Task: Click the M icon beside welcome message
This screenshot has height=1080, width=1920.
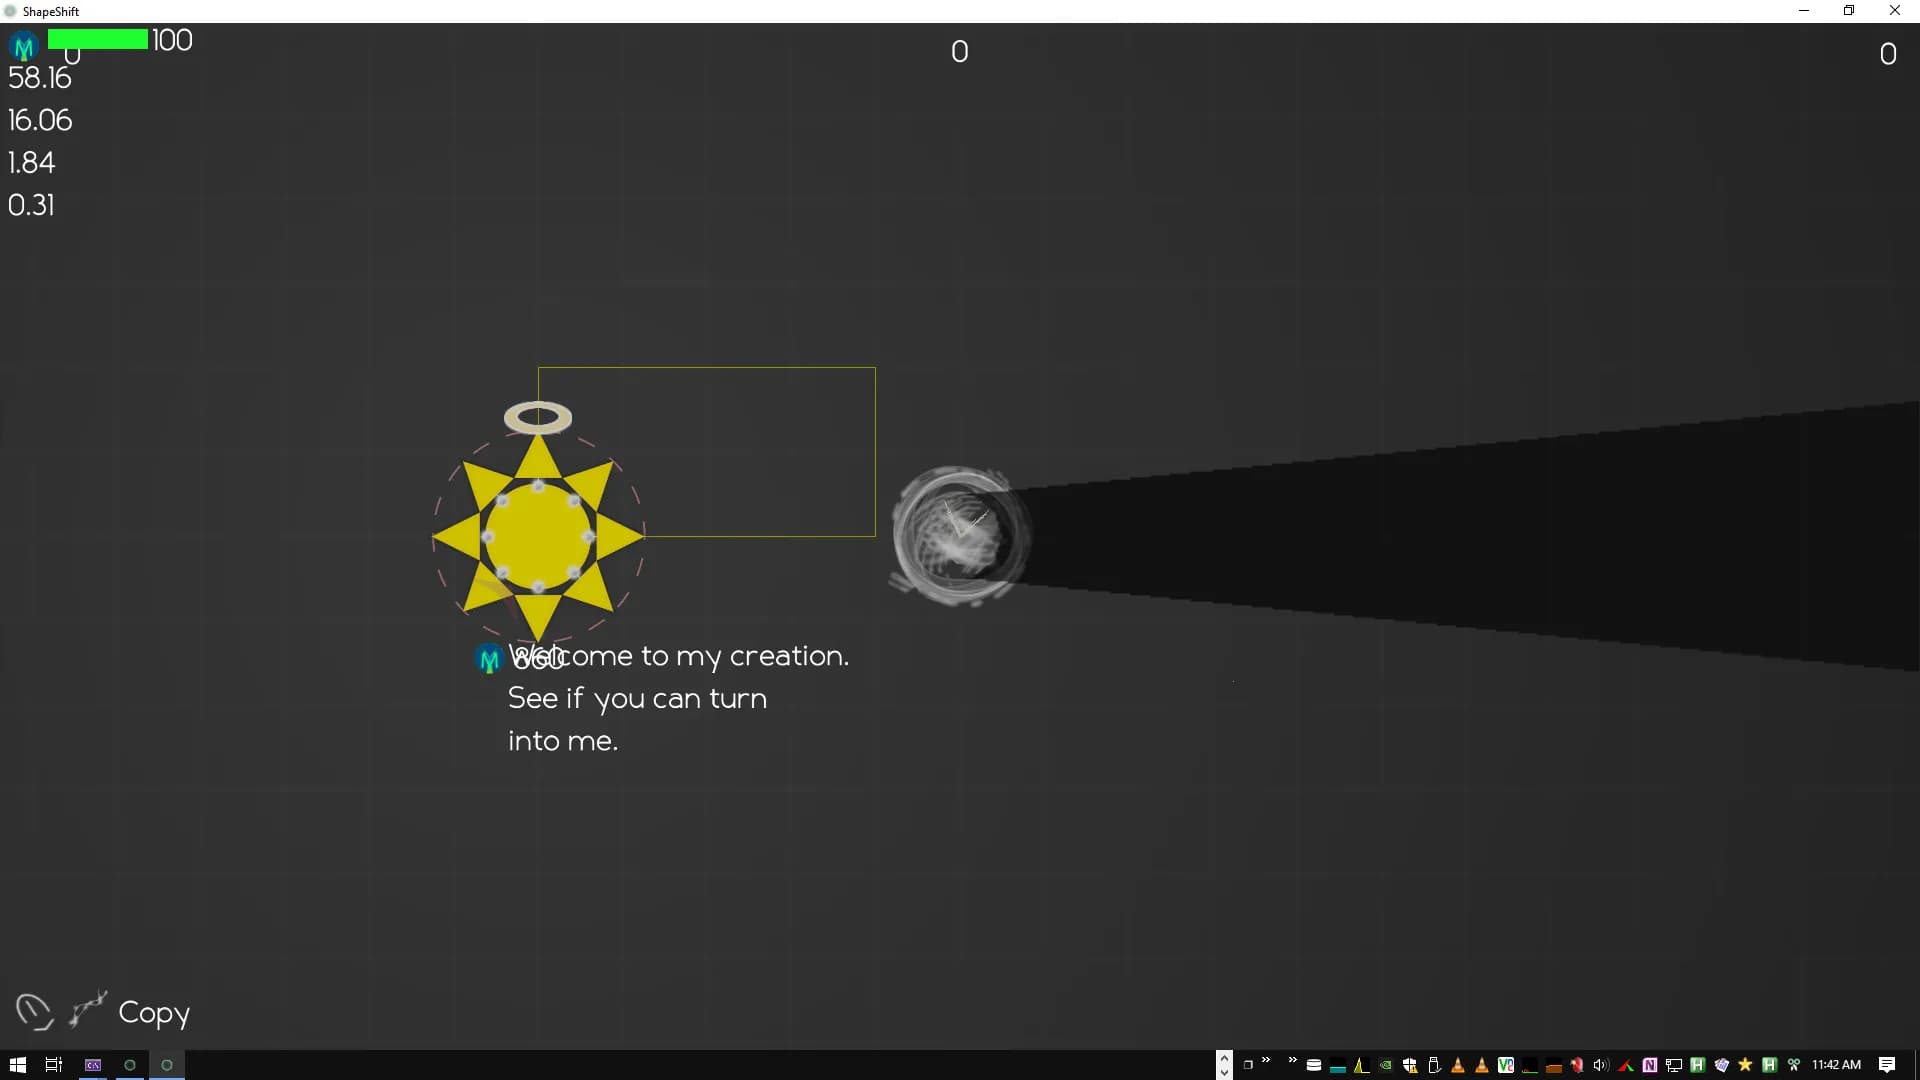Action: coord(489,659)
